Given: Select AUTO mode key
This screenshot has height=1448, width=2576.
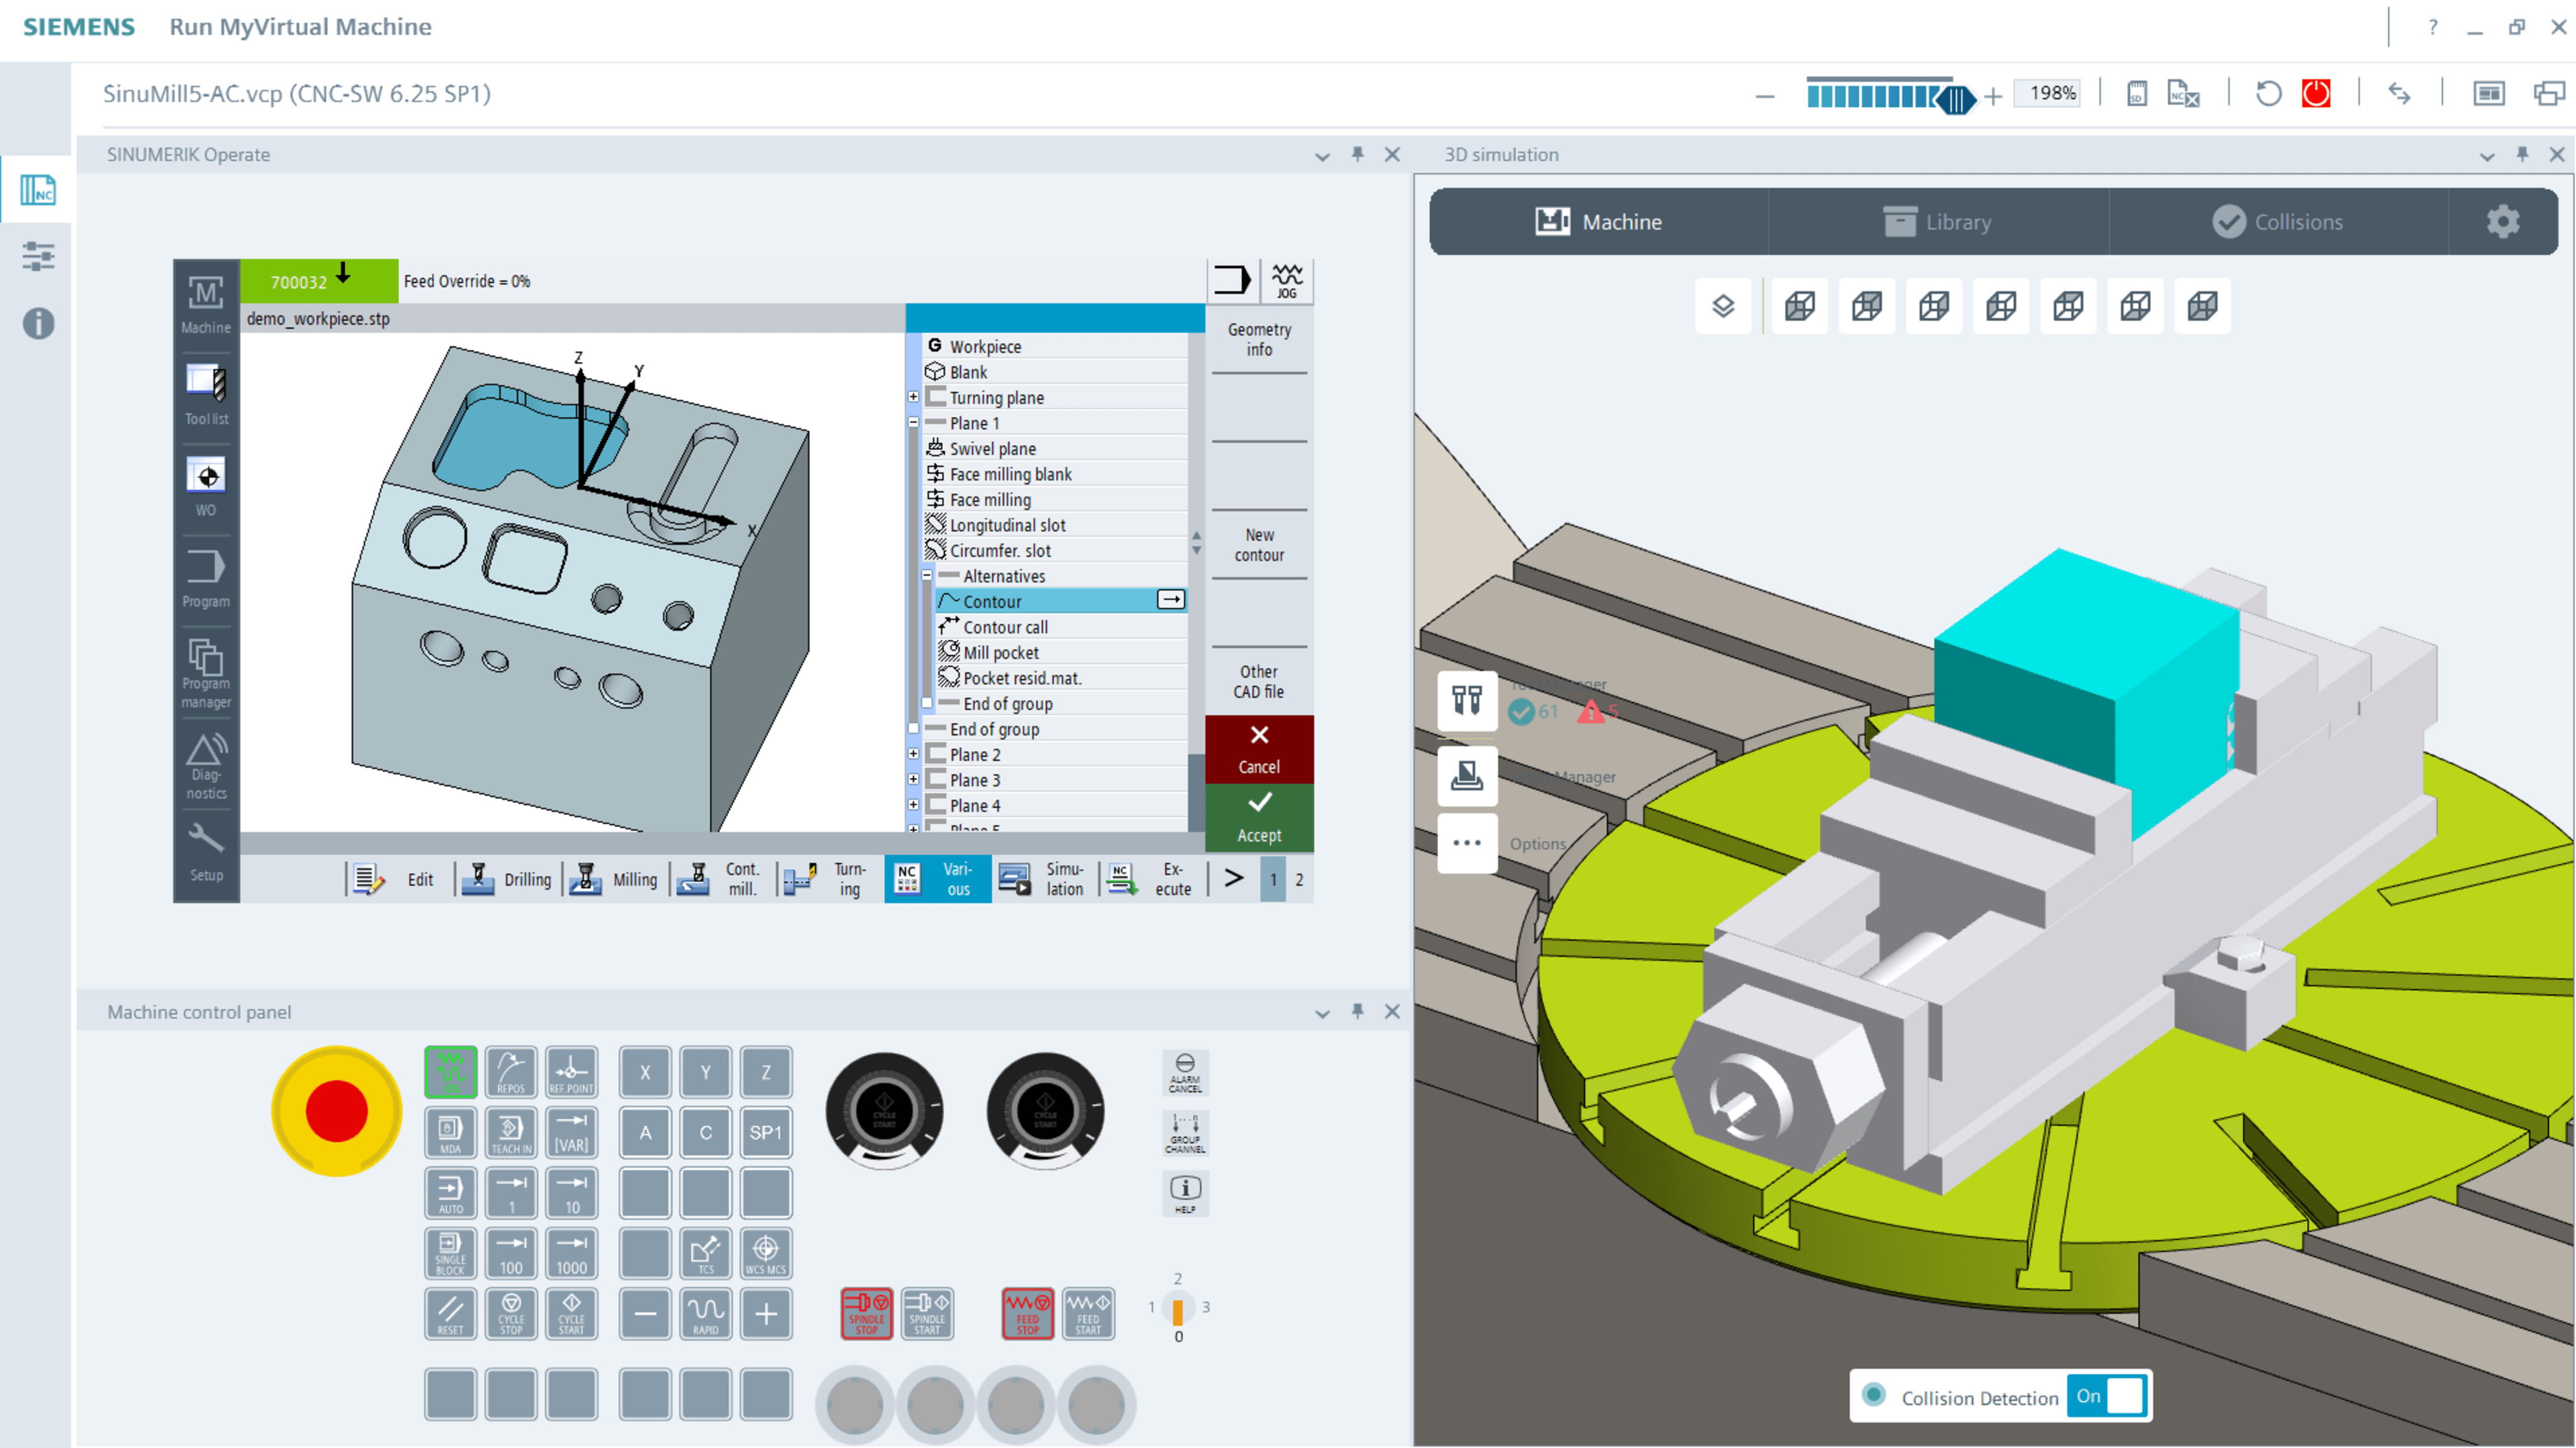Looking at the screenshot, I should pyautogui.click(x=450, y=1192).
